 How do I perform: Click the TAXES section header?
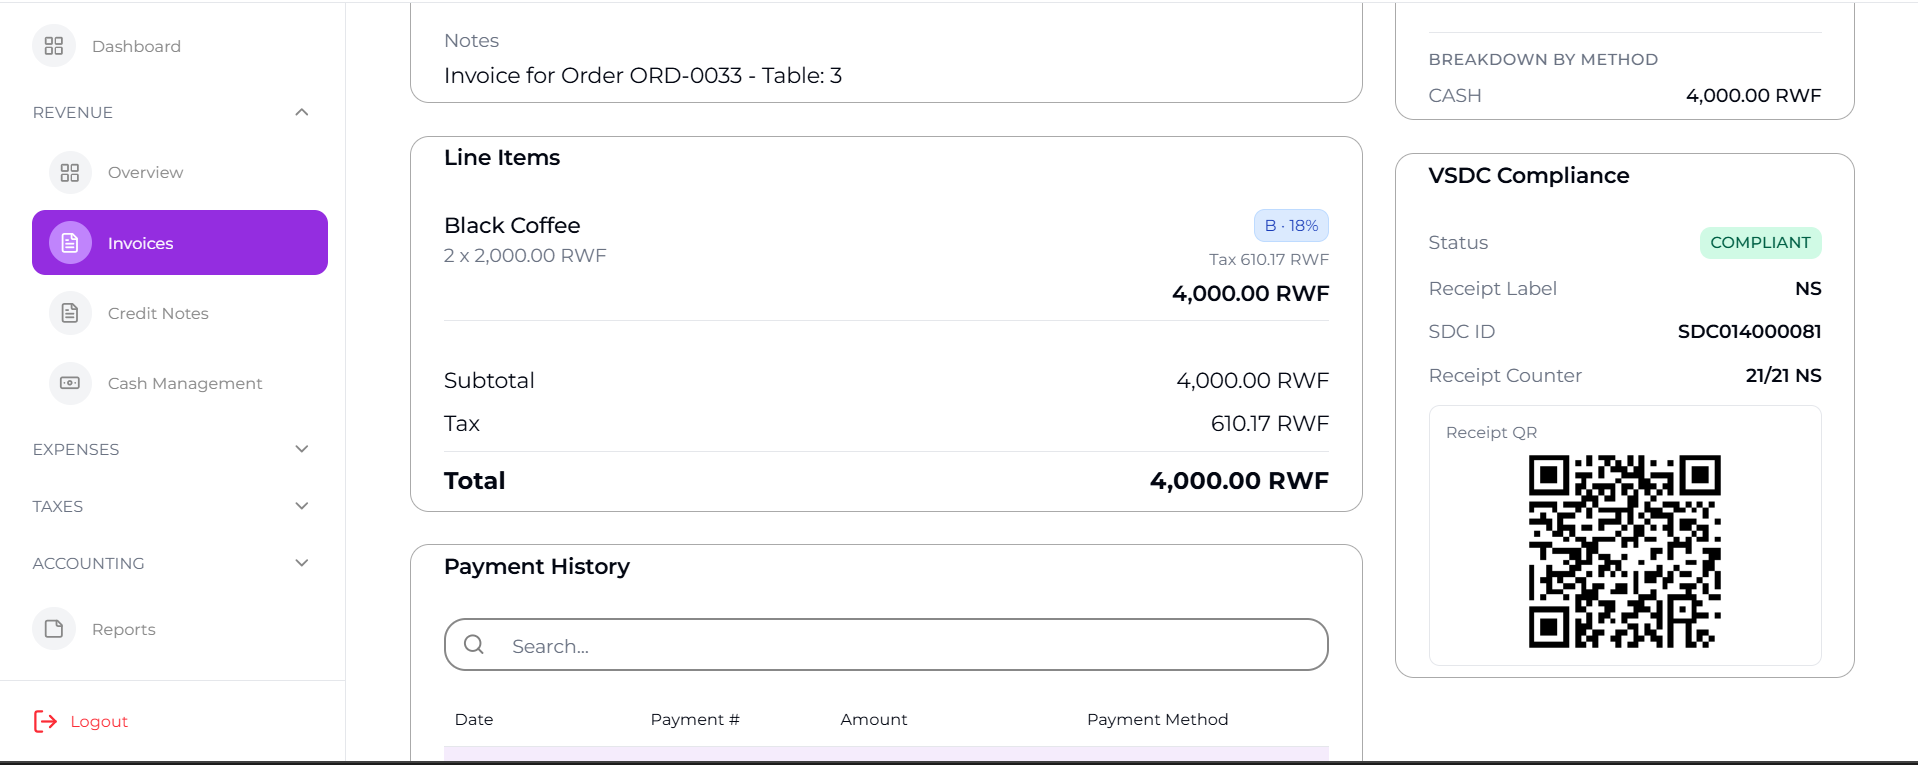(58, 506)
